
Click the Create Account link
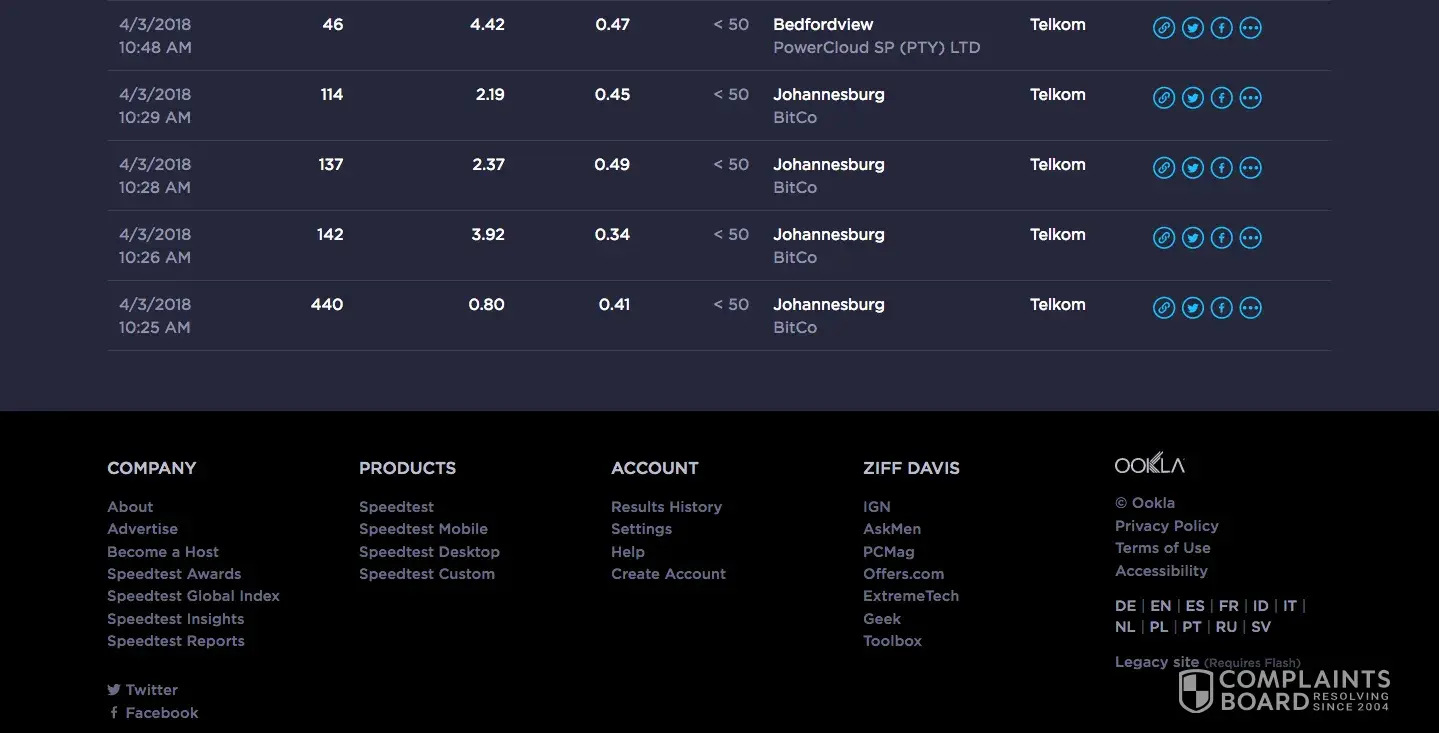point(668,574)
